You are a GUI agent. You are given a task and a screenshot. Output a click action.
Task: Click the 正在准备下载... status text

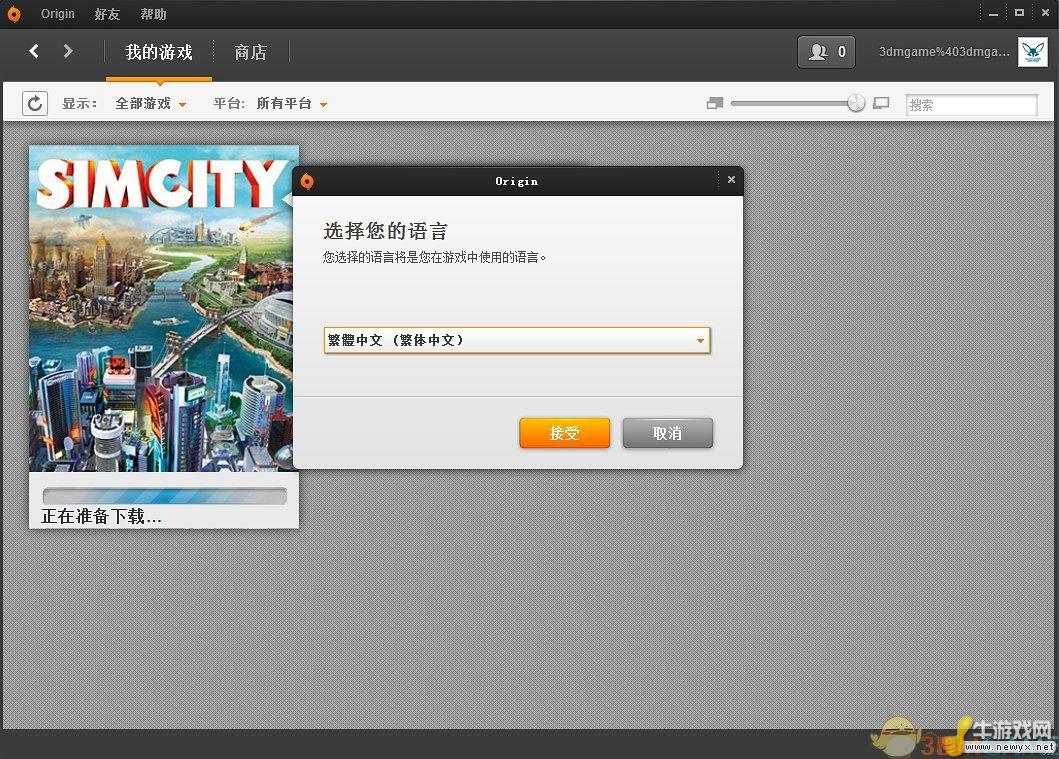point(101,517)
